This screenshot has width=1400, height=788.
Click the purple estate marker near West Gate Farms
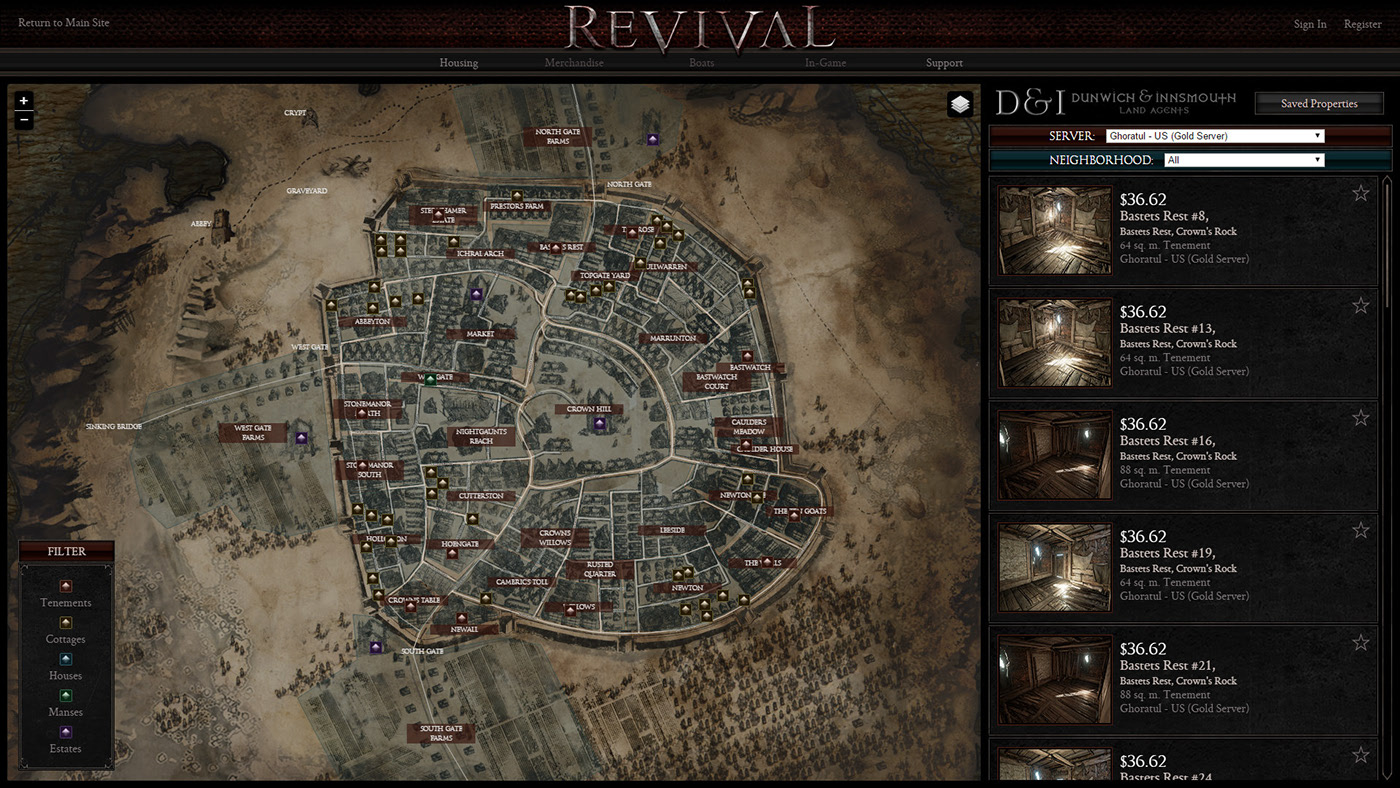[x=301, y=438]
